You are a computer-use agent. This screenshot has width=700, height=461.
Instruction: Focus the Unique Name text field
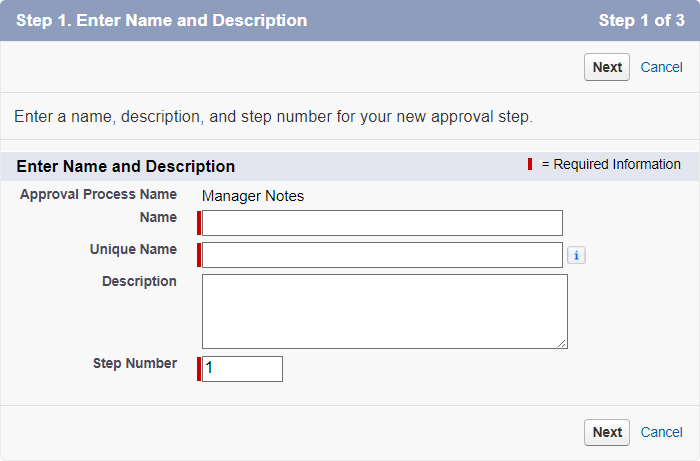pos(382,255)
